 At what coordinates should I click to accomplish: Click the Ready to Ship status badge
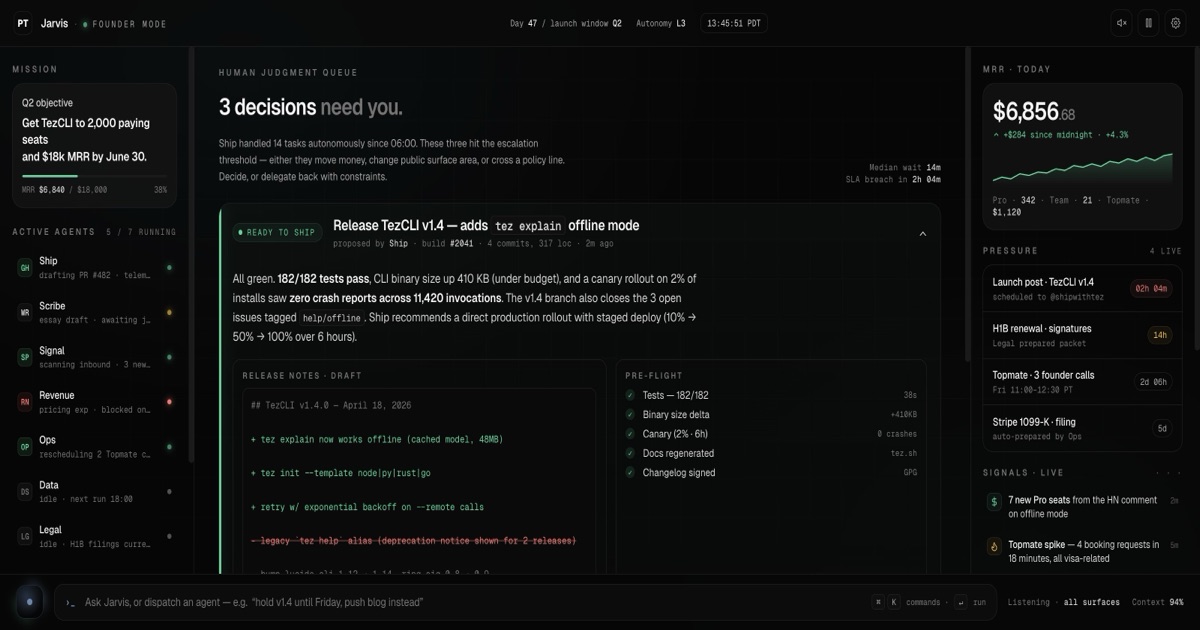click(276, 233)
